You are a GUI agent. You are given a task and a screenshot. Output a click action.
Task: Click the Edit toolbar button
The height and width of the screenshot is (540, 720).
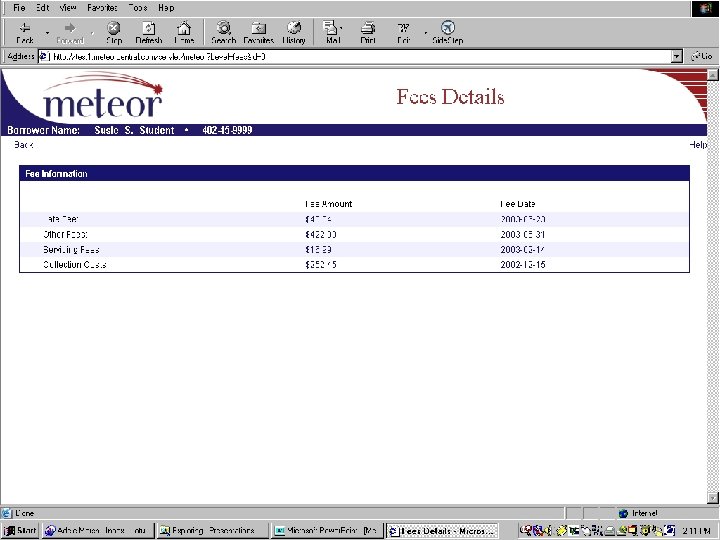403,33
